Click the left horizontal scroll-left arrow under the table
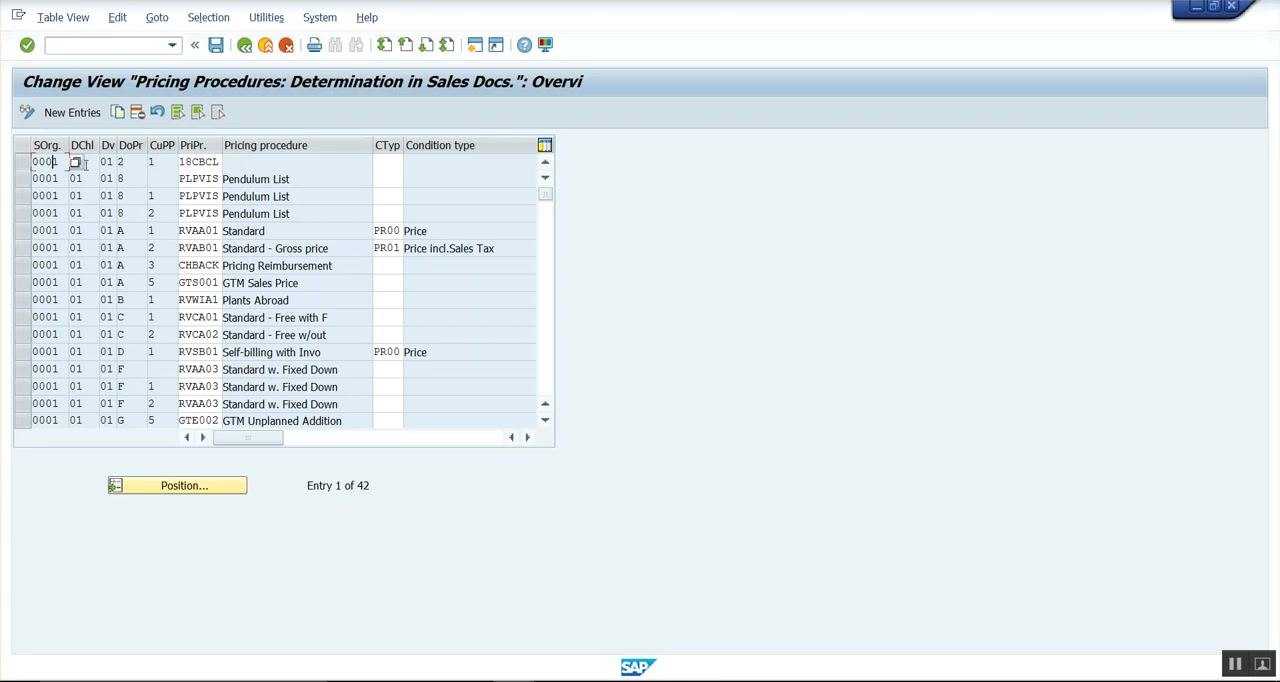The image size is (1280, 682). 186,438
